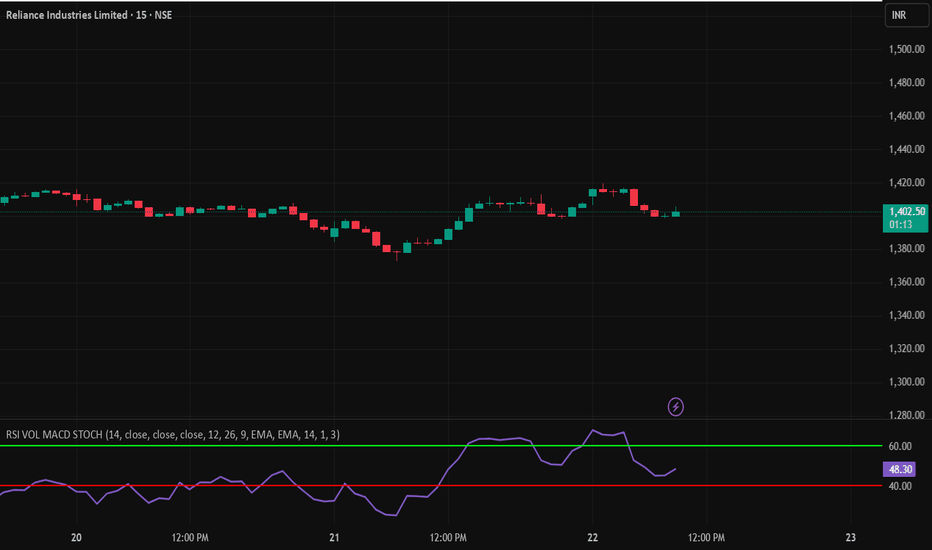Click the Reliance Industries Limited symbol title
Image resolution: width=932 pixels, height=550 pixels.
click(89, 15)
